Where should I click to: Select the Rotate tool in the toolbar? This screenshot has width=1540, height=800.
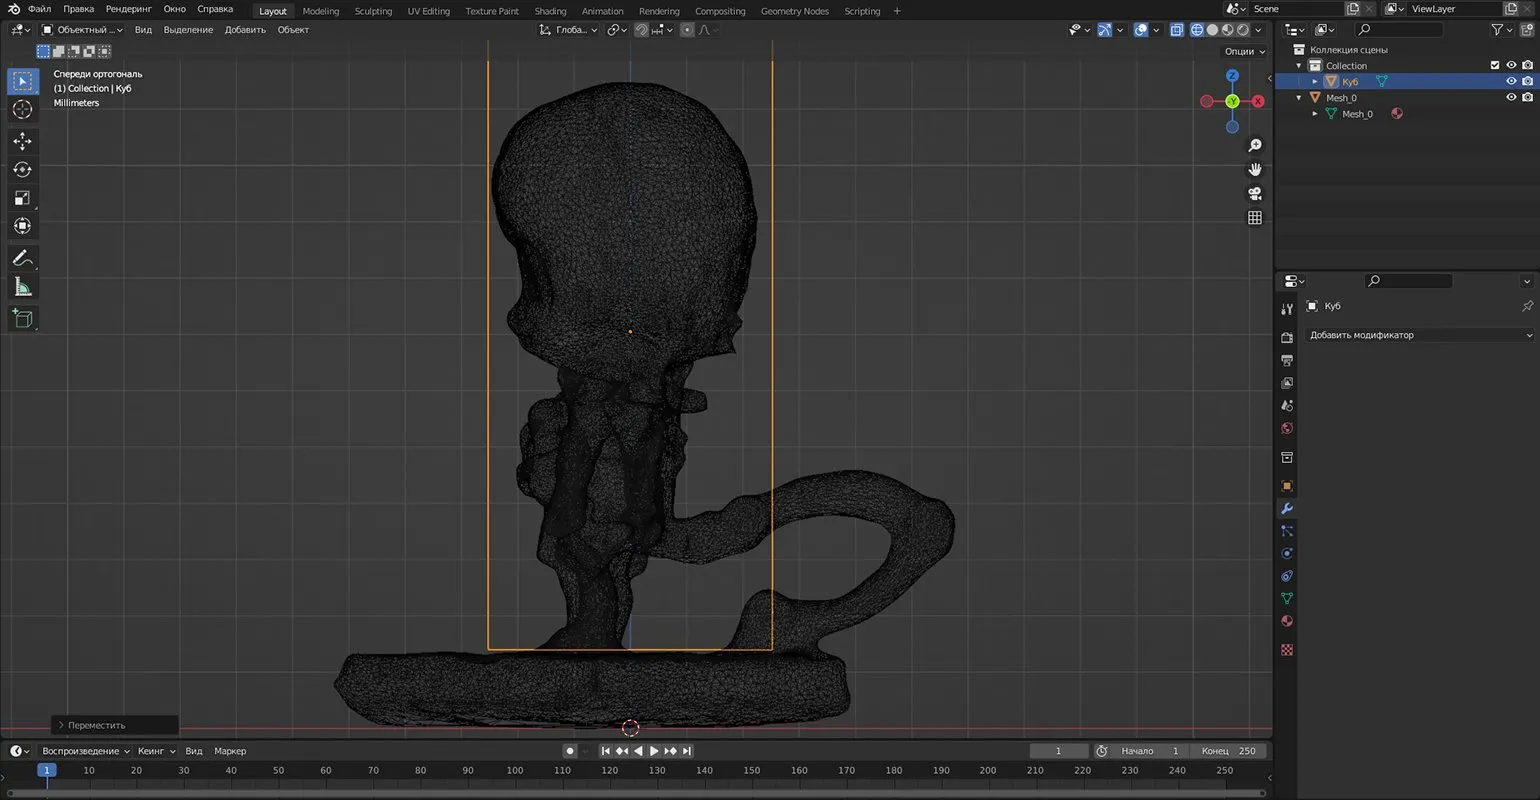pos(22,170)
